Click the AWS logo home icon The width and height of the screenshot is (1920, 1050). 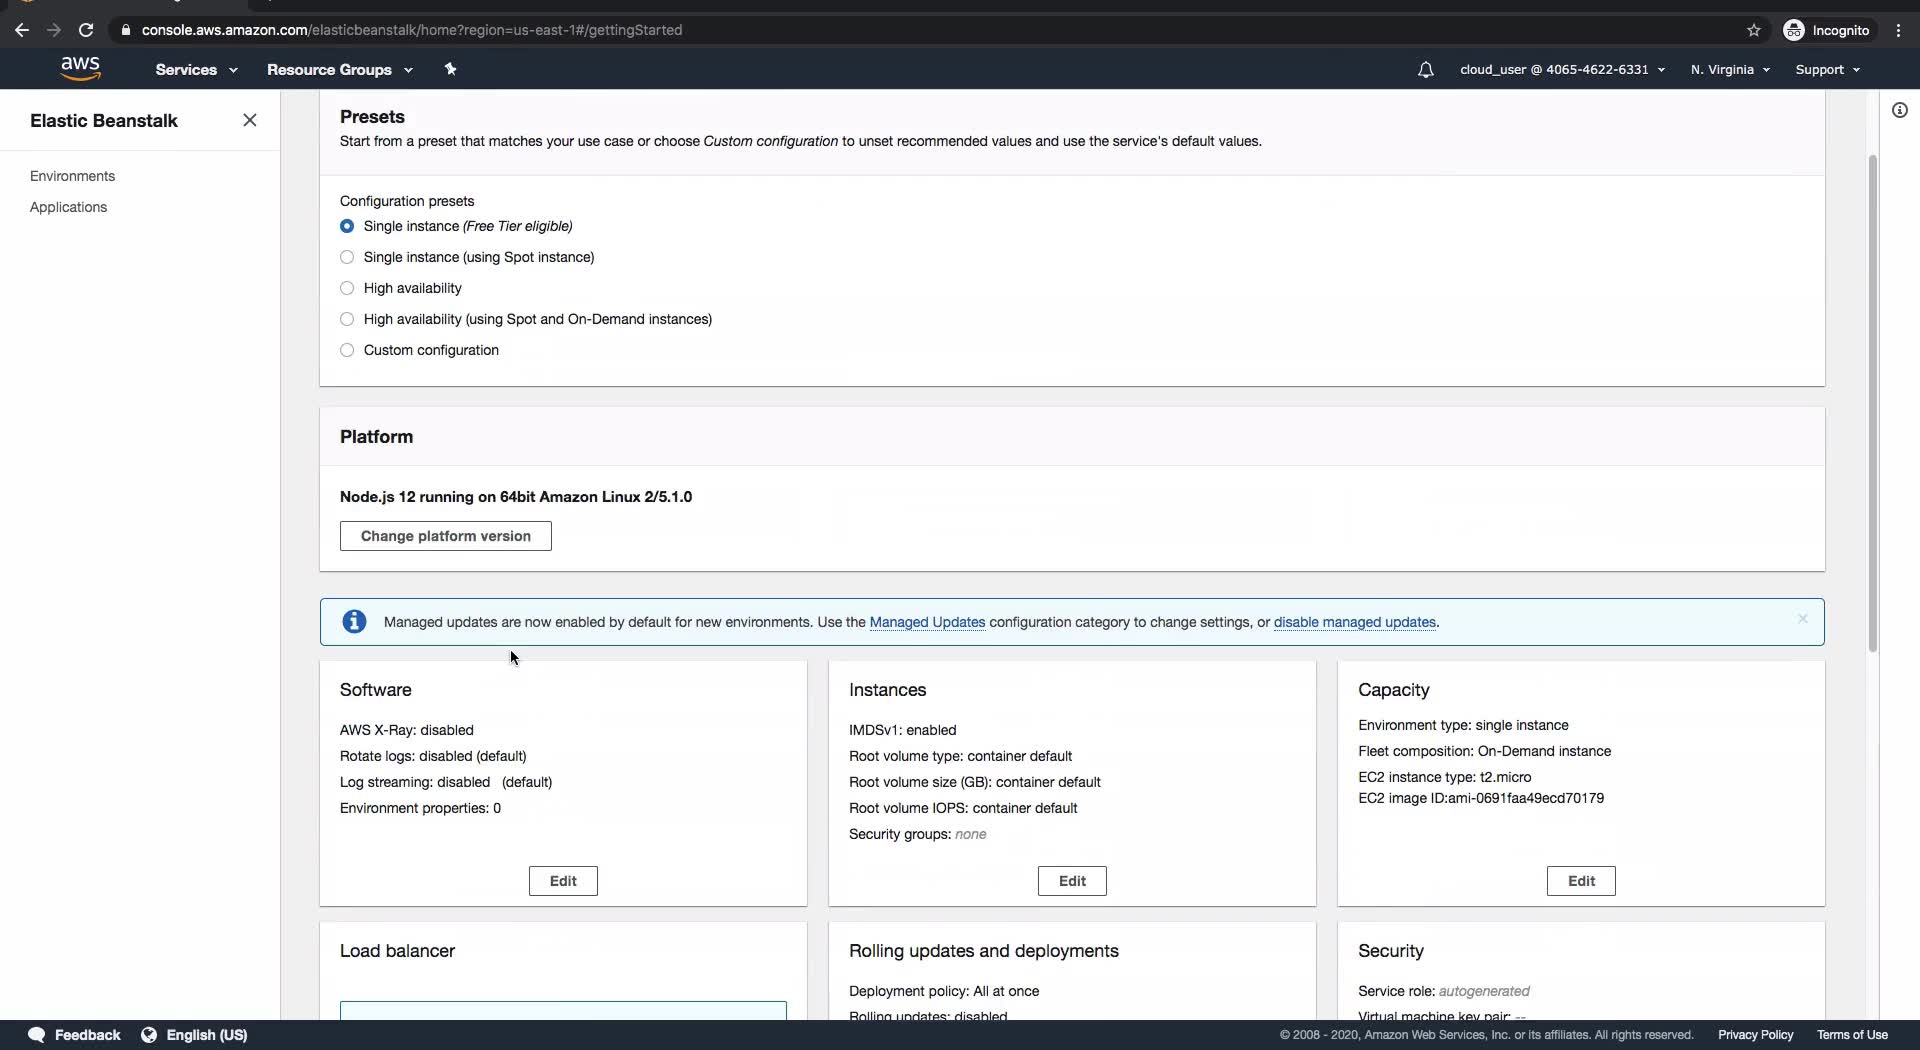click(x=80, y=69)
